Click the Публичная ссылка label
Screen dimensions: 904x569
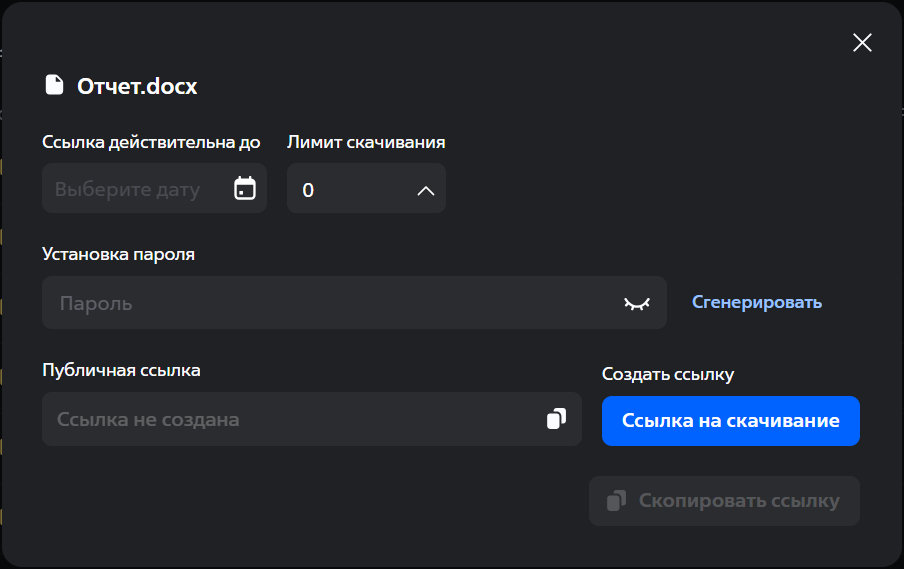[x=121, y=370]
